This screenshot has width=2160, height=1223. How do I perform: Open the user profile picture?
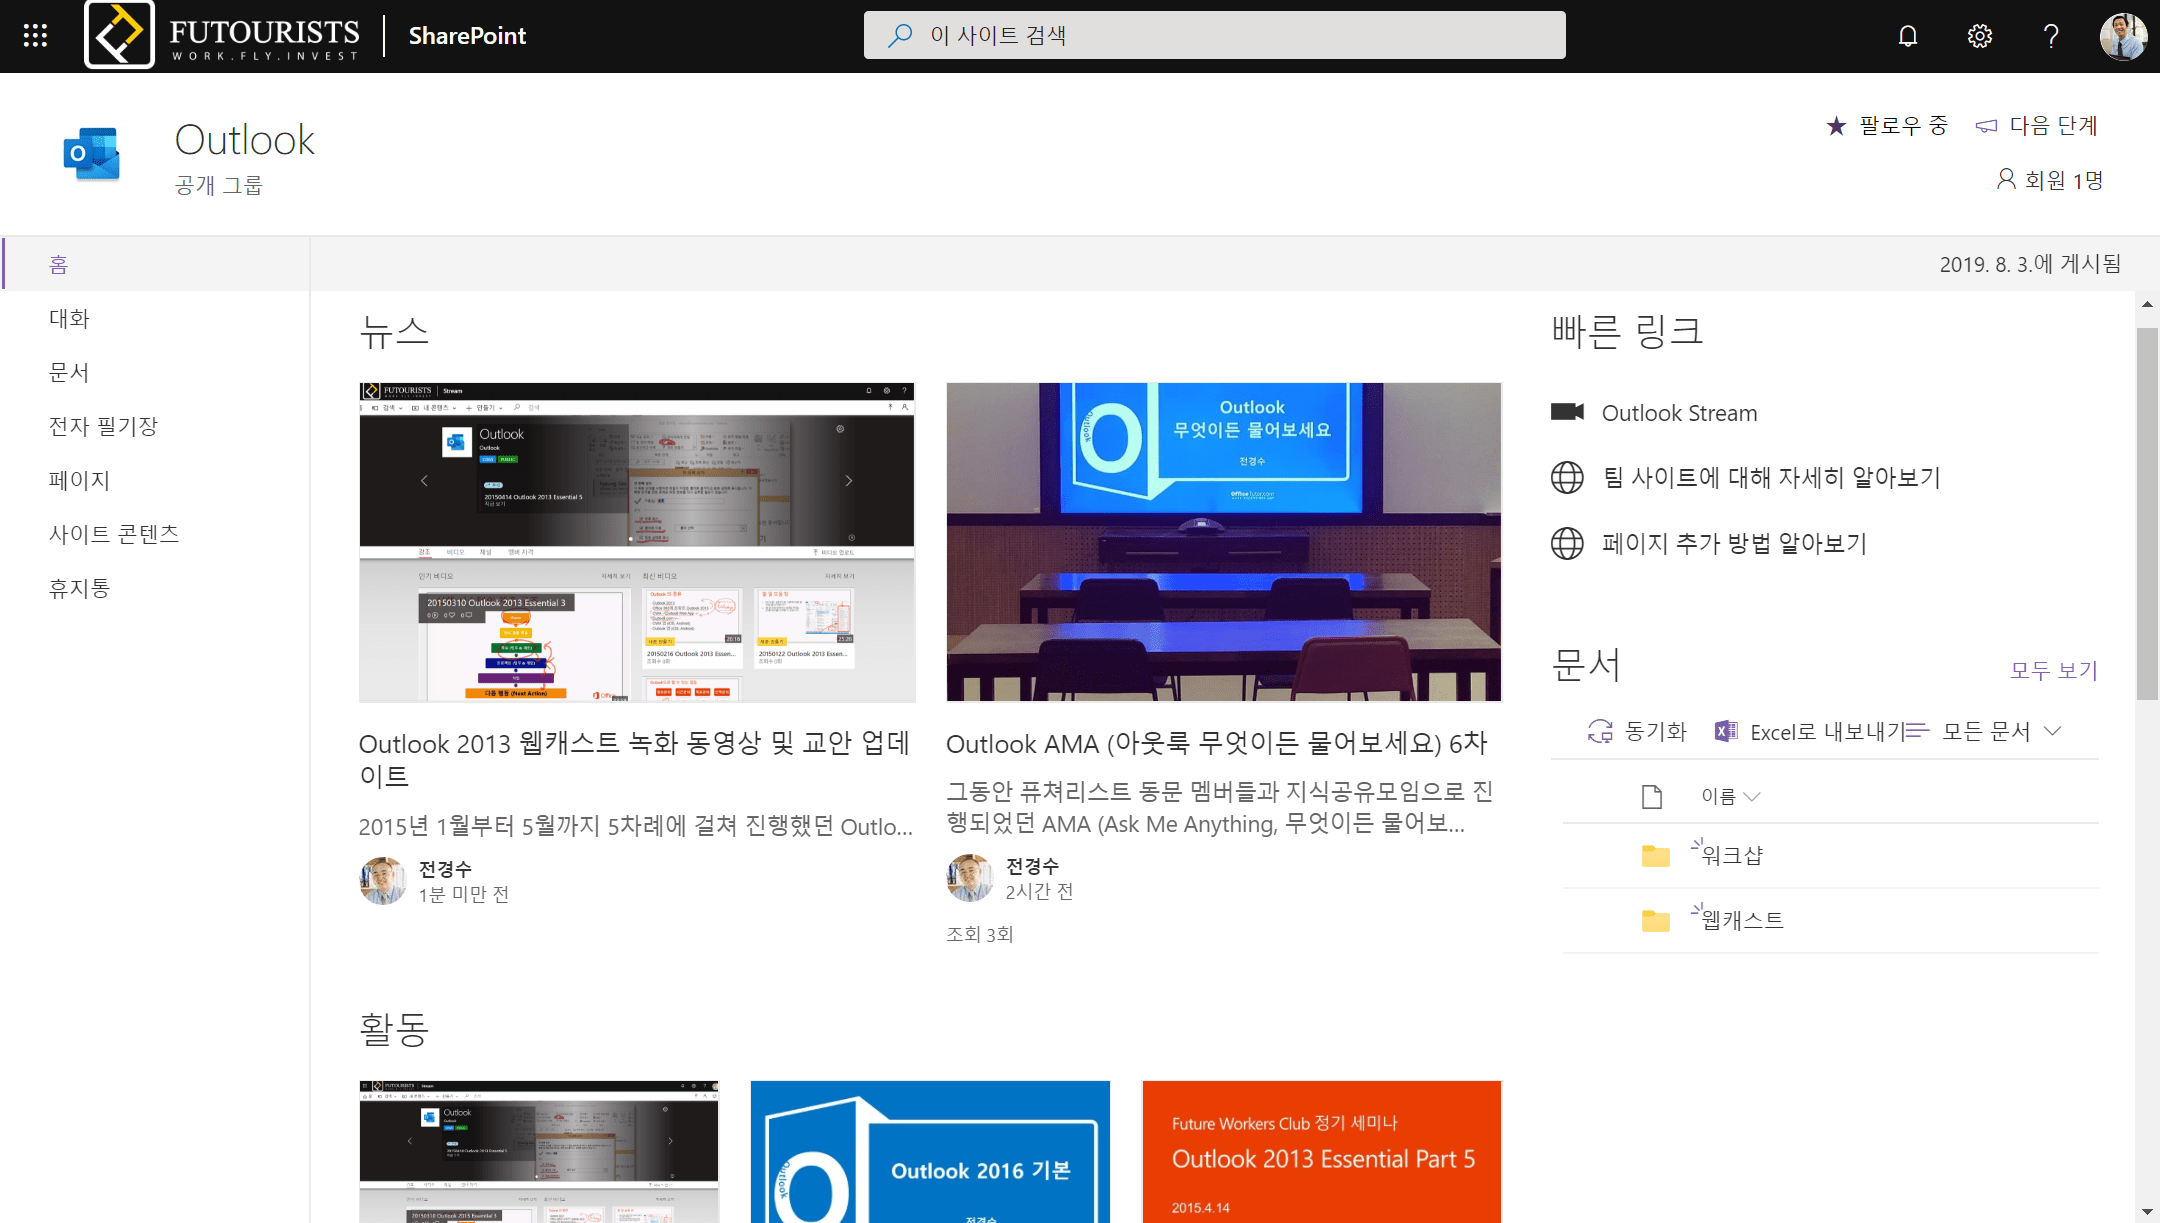(2122, 36)
